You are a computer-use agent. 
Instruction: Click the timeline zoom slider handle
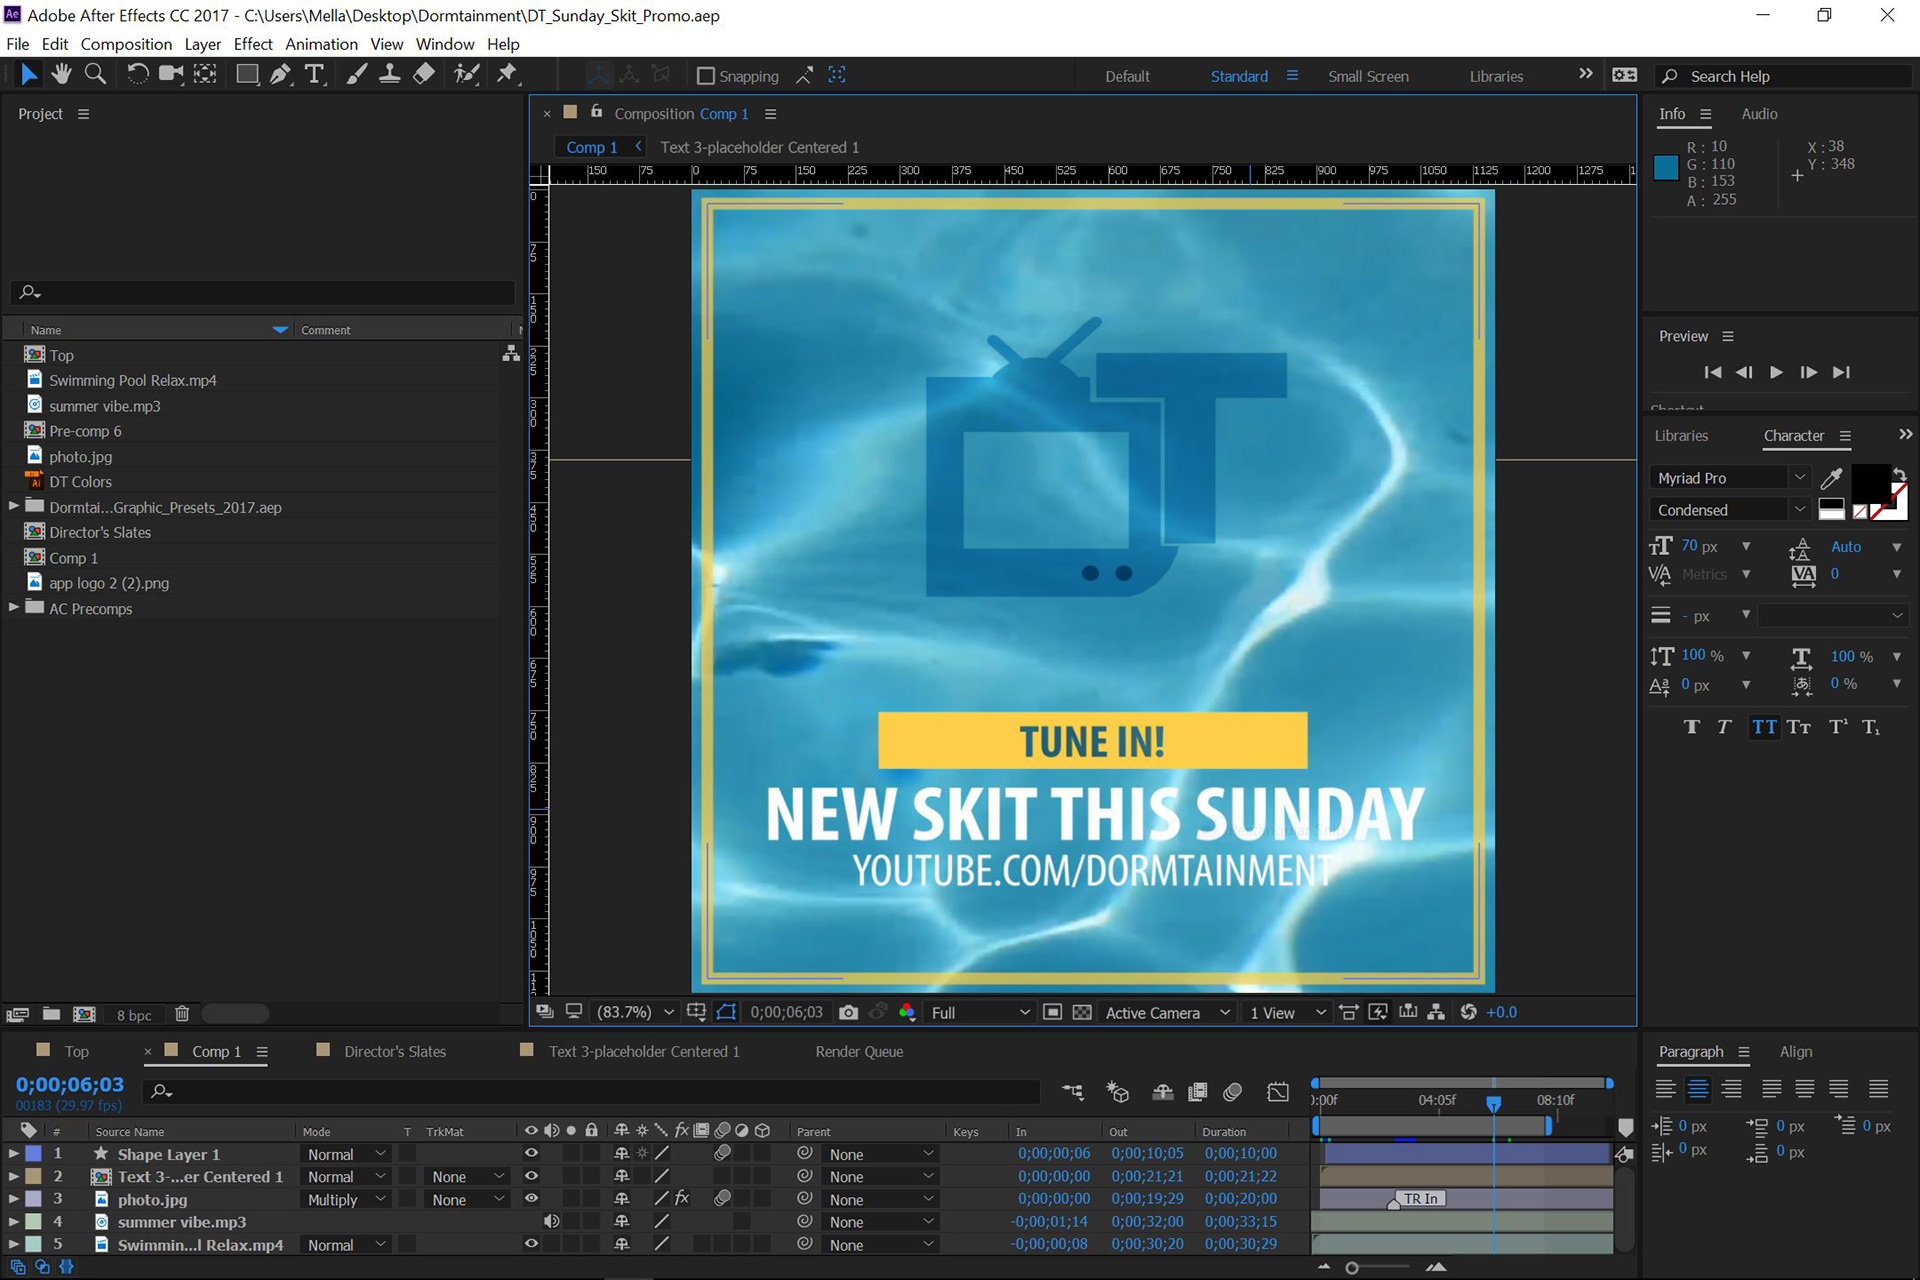coord(1352,1268)
